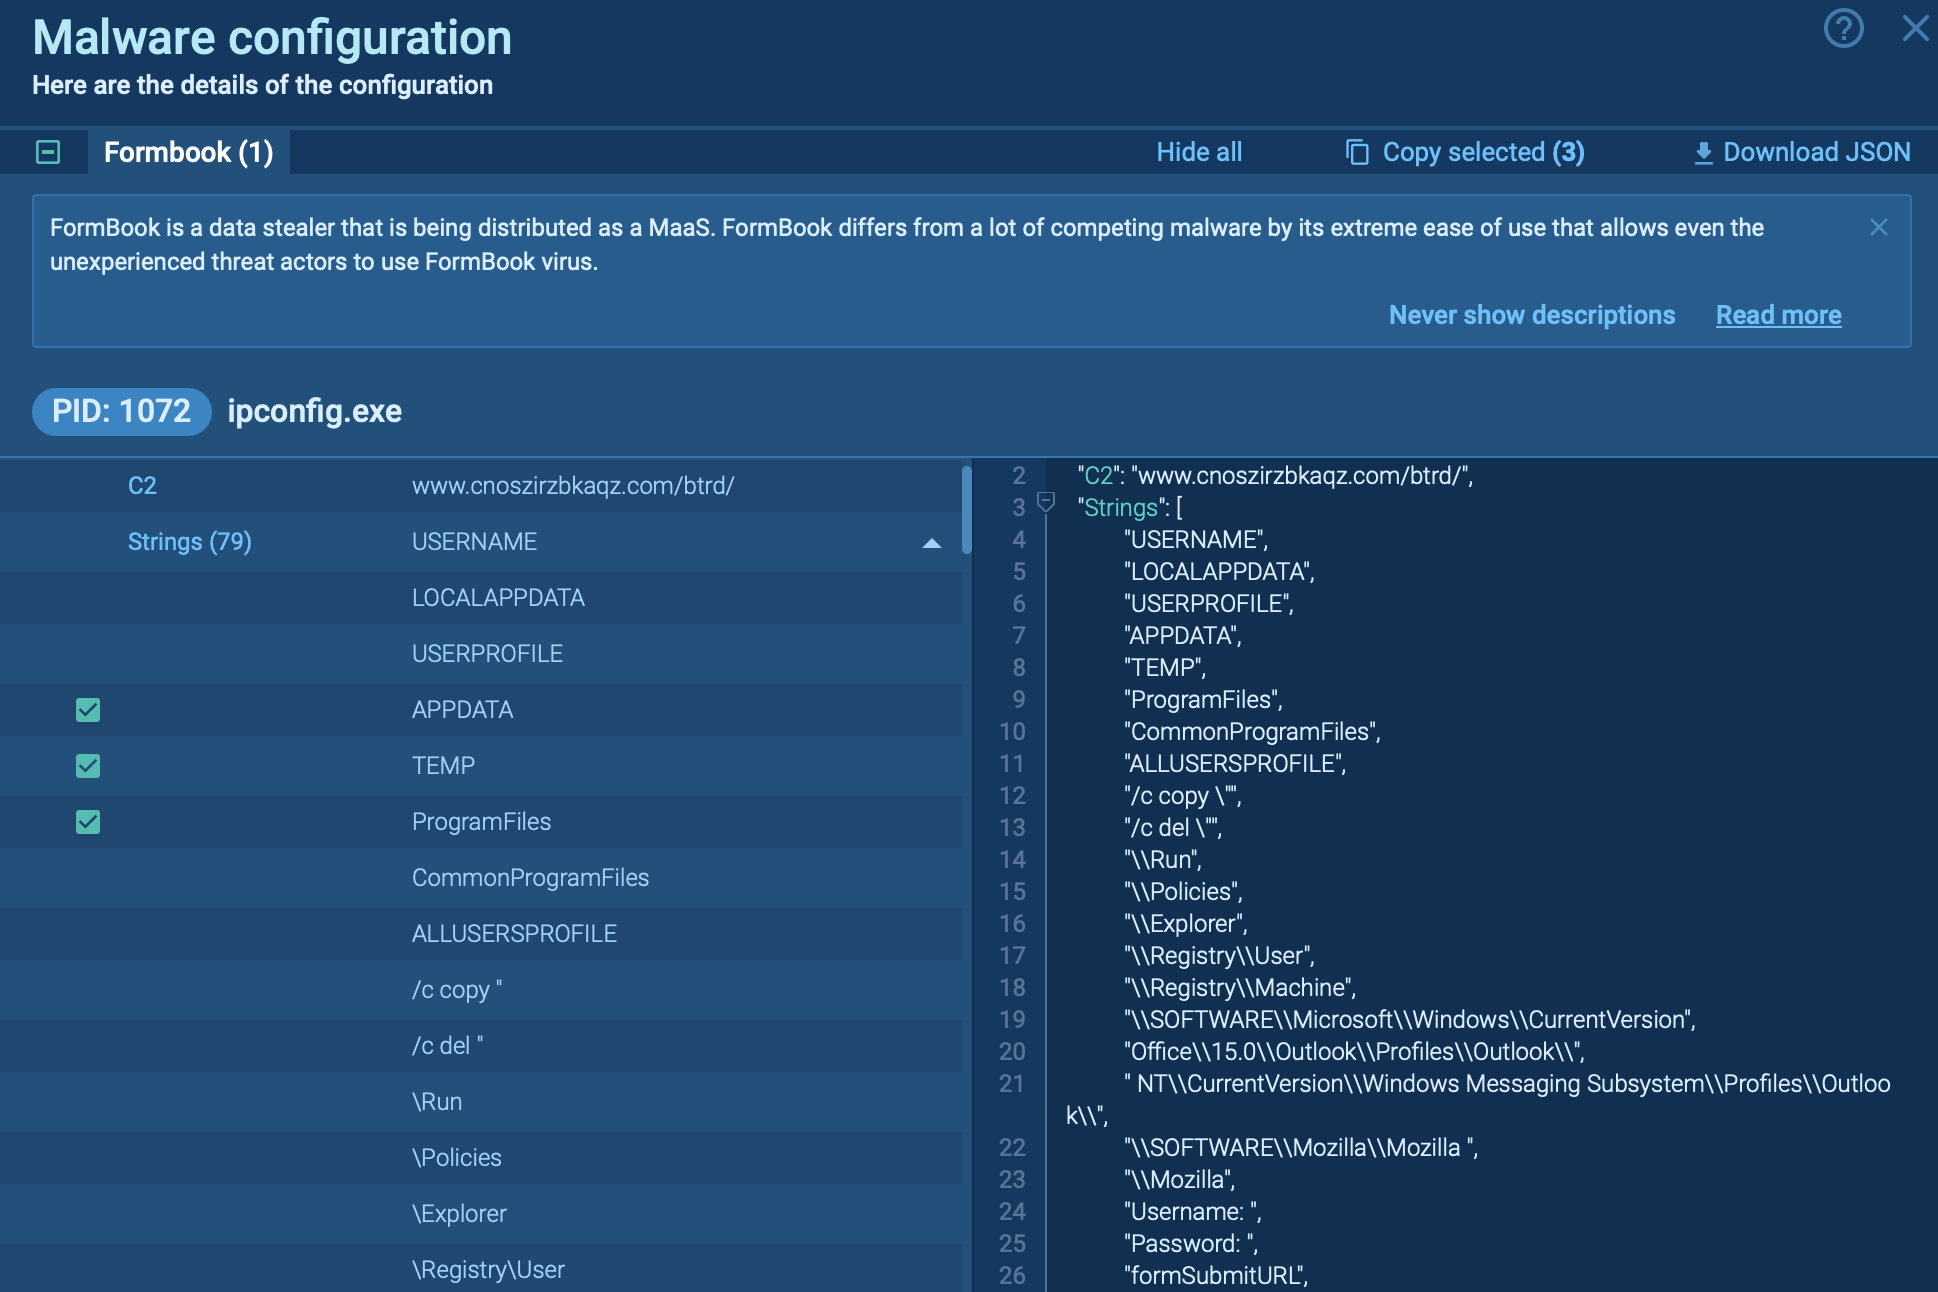
Task: Select the Strings (79) label
Action: coord(189,542)
